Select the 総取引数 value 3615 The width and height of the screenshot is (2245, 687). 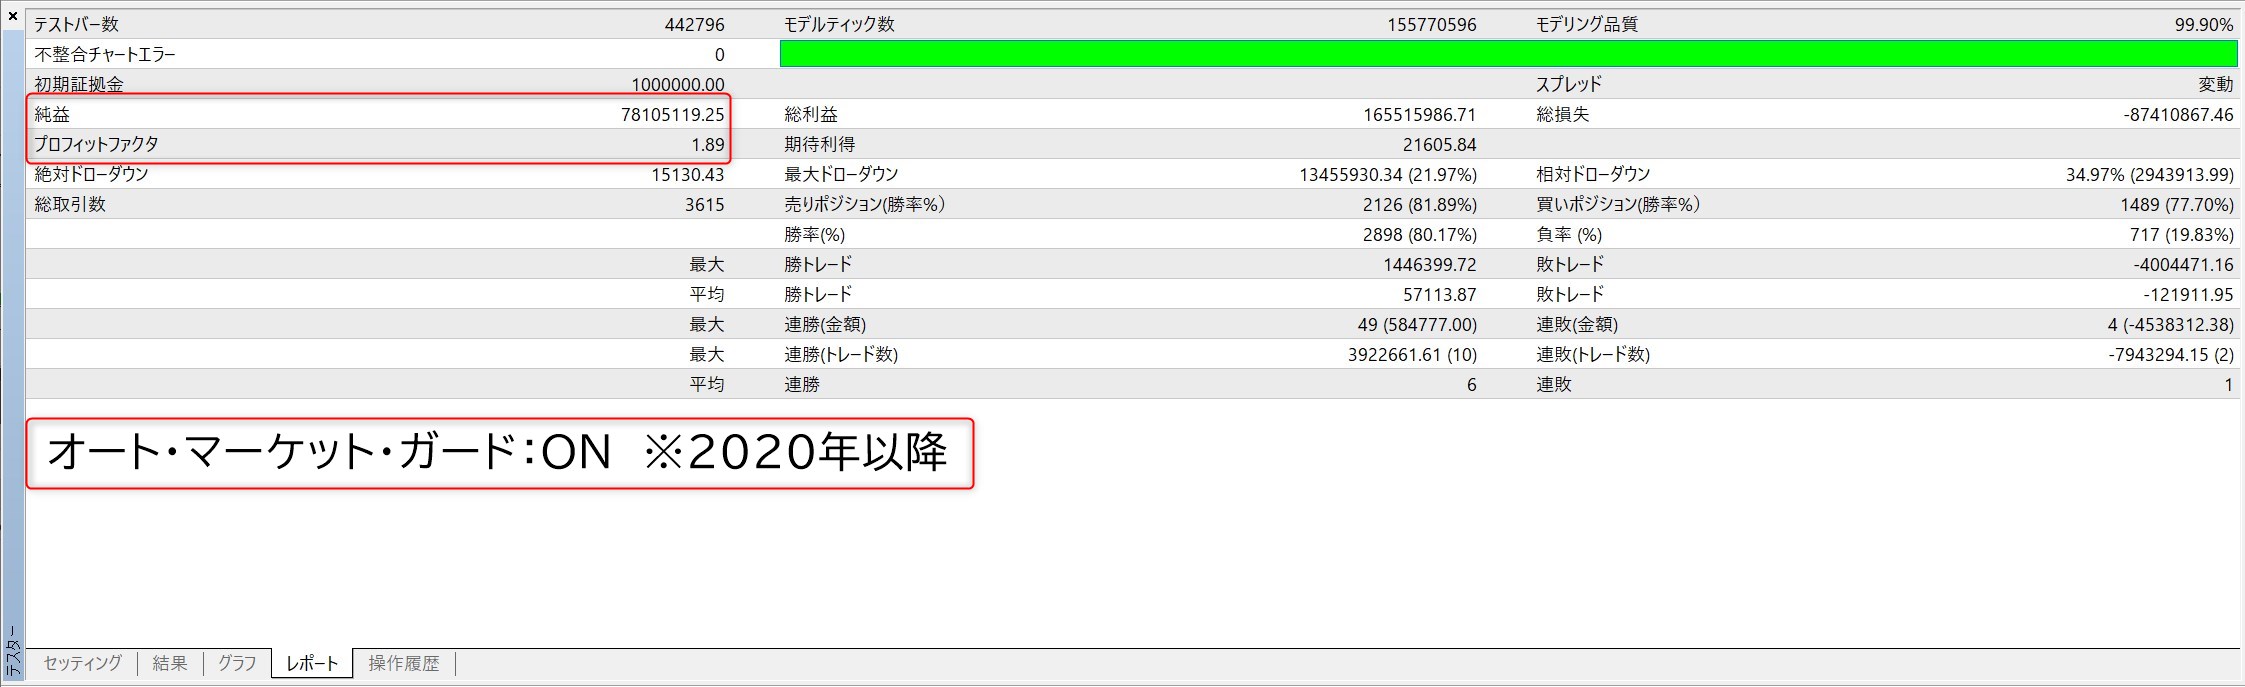704,204
